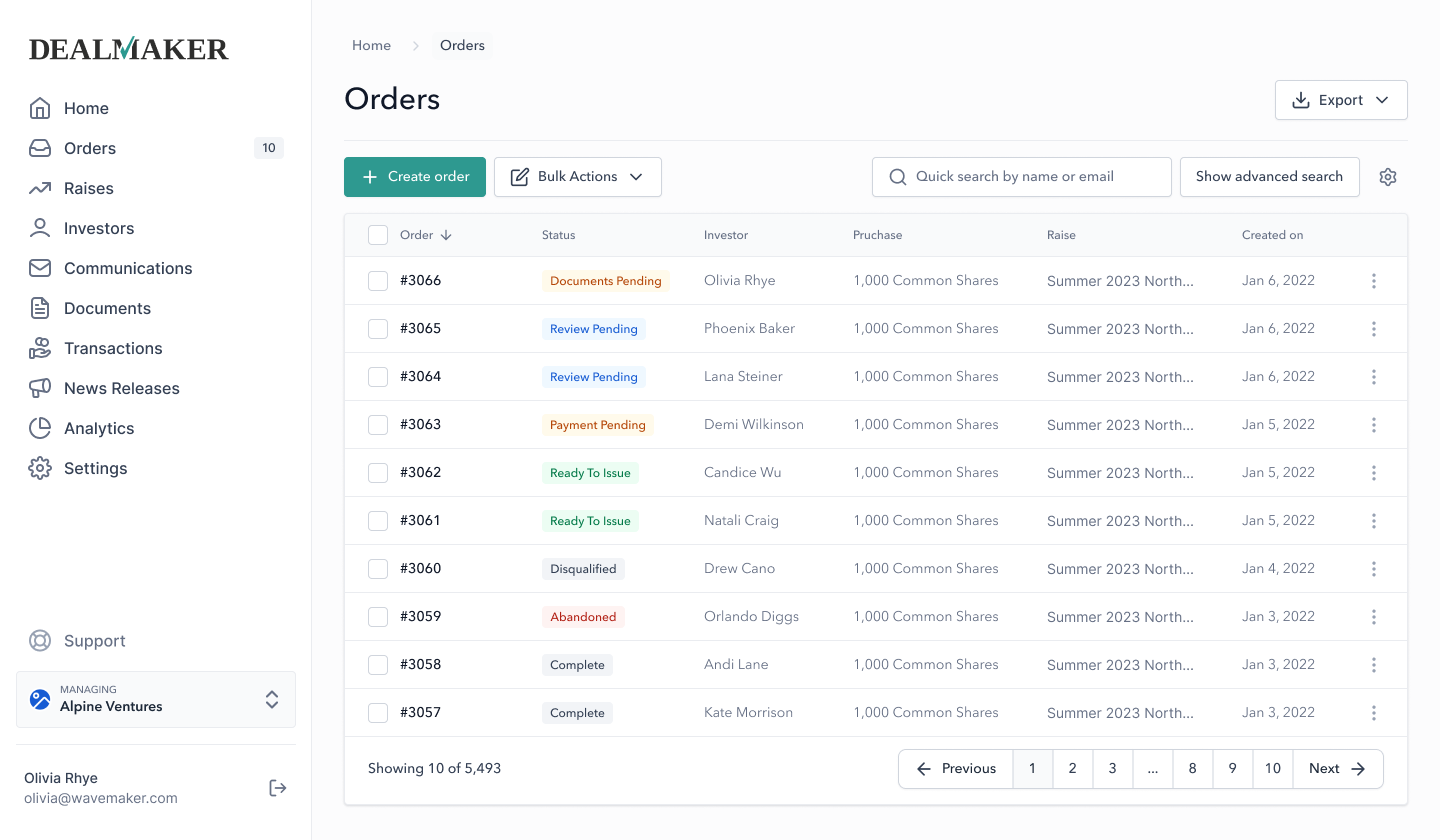
Task: Click the quick search input field
Action: coord(1021,176)
